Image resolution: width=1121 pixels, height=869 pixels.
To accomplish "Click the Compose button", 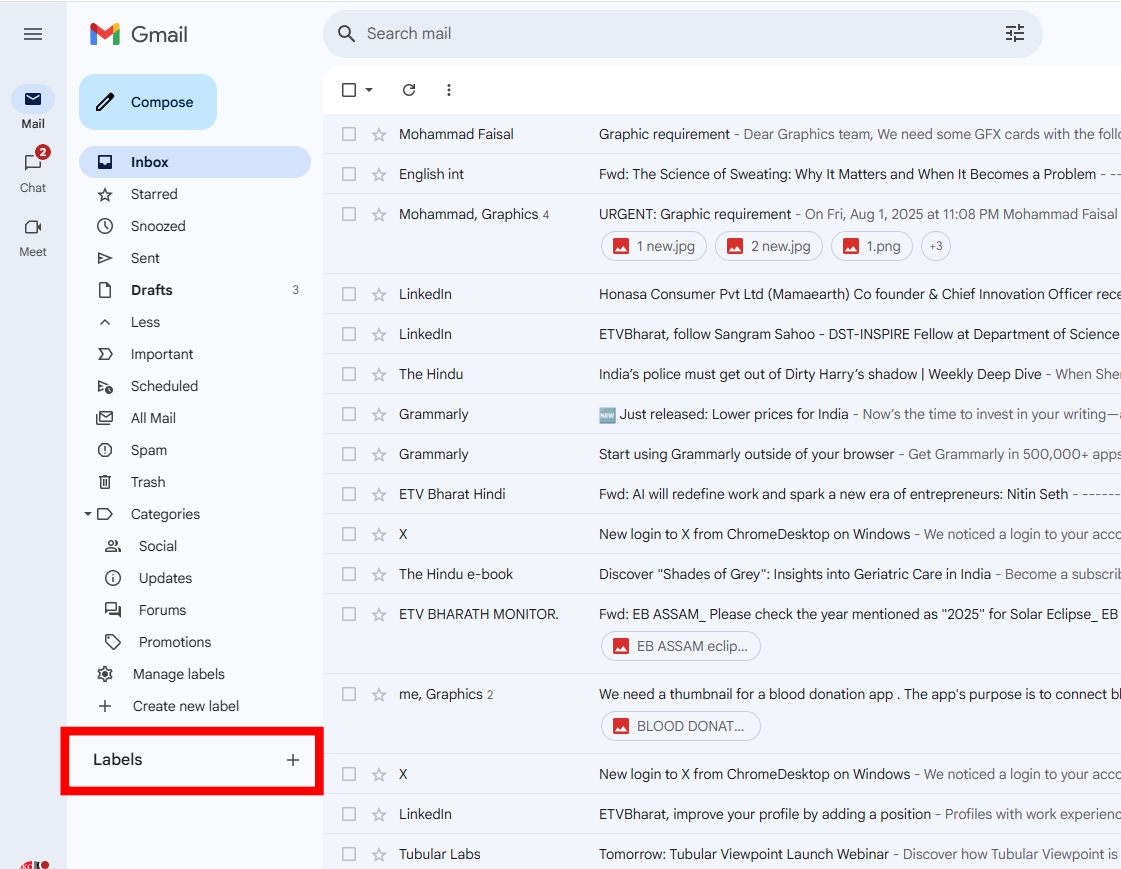I will coord(147,101).
